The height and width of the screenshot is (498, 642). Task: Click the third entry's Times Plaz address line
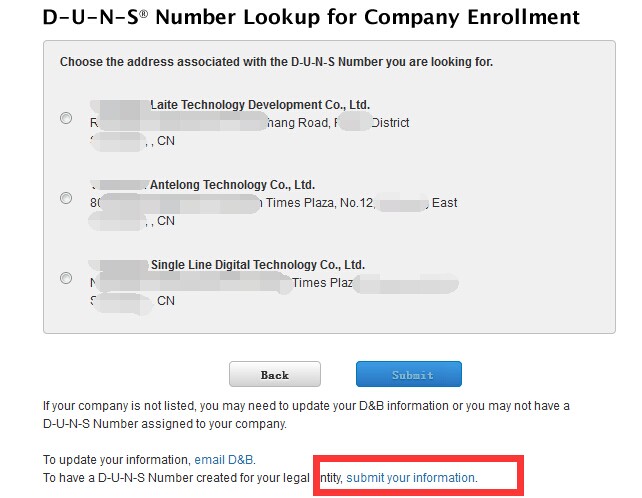[274, 283]
